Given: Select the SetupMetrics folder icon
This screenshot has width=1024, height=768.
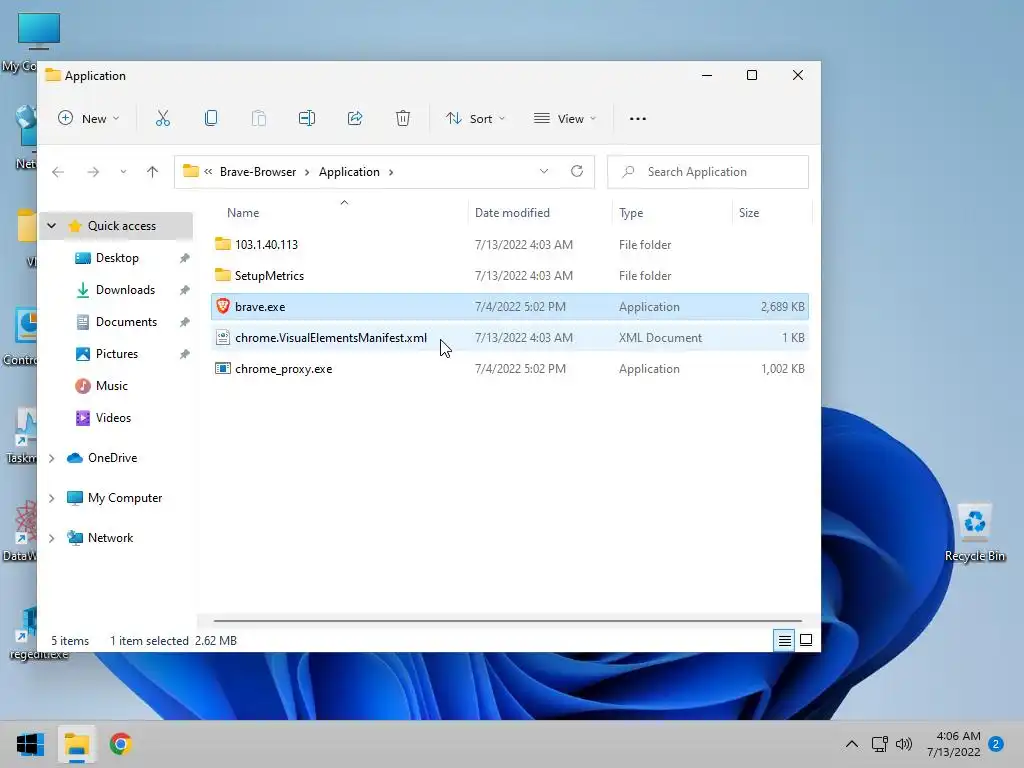Looking at the screenshot, I should [223, 275].
